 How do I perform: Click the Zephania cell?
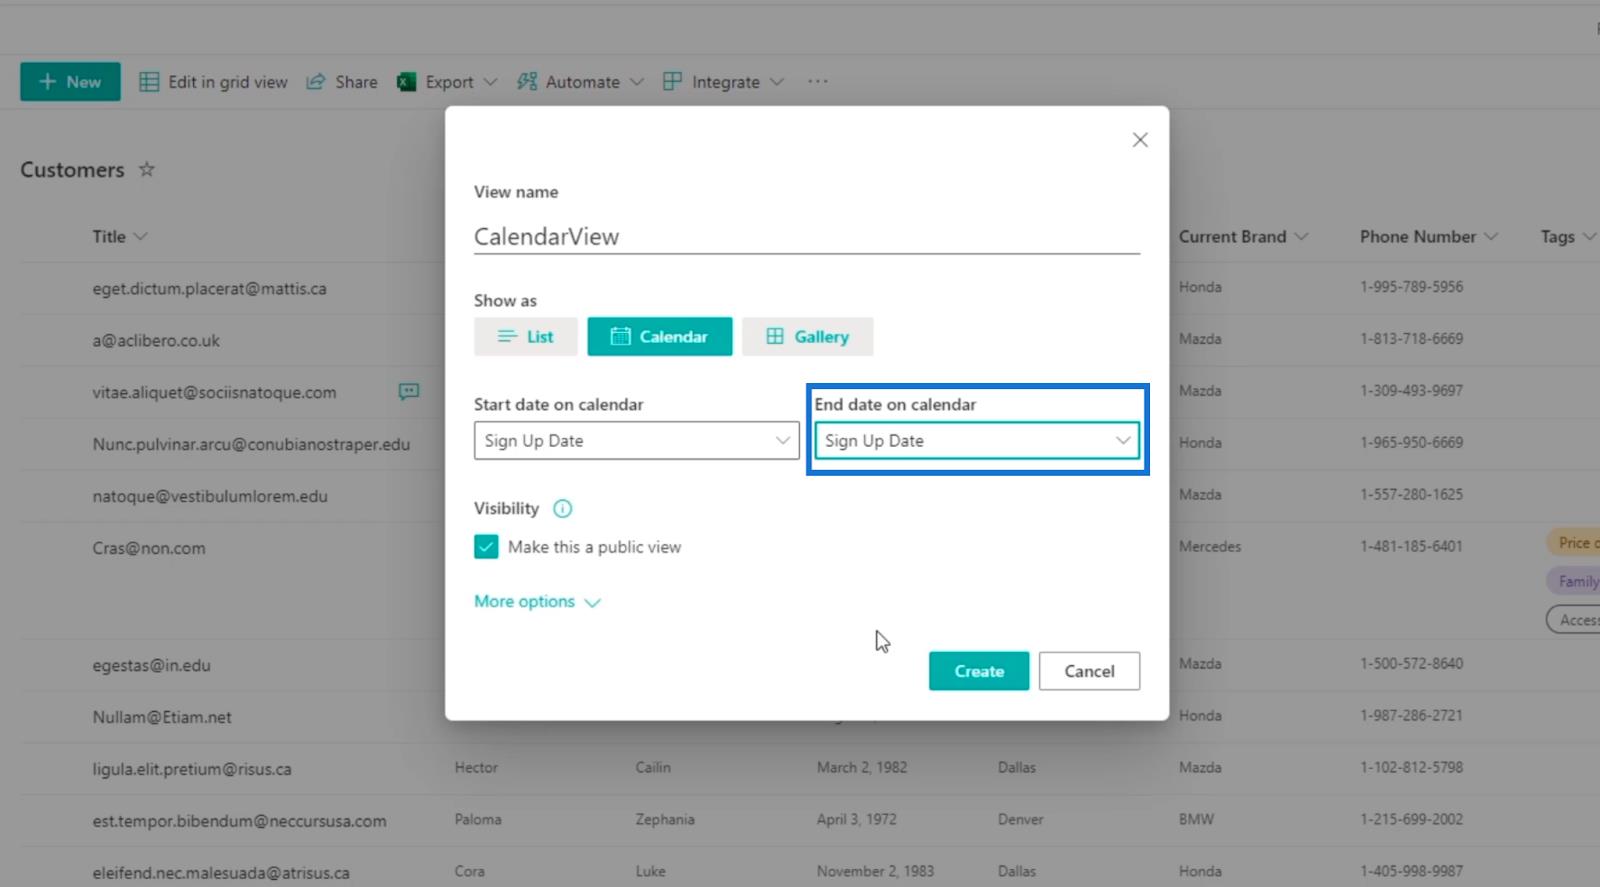(x=664, y=819)
